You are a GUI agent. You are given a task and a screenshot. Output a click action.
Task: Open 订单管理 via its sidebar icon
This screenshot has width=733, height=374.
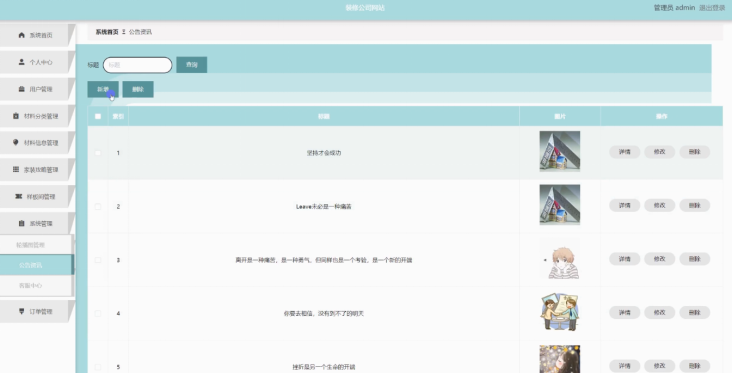click(x=22, y=311)
